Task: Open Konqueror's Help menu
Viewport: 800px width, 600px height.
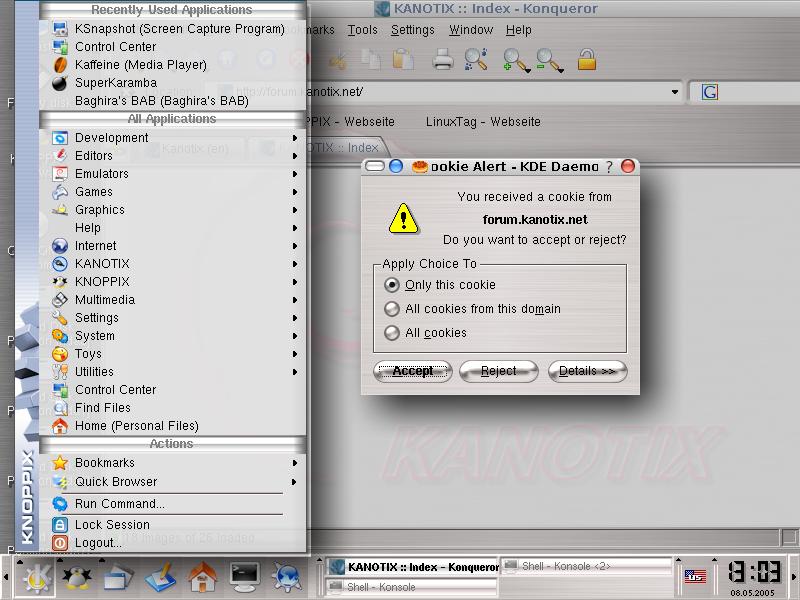Action: pyautogui.click(x=518, y=30)
